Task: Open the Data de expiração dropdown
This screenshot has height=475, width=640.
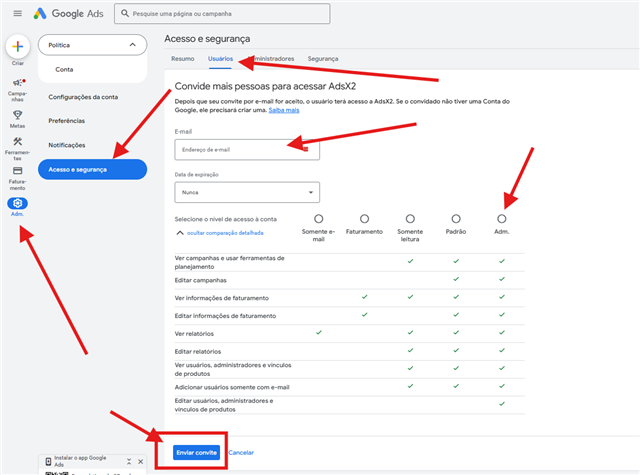Action: tap(247, 192)
